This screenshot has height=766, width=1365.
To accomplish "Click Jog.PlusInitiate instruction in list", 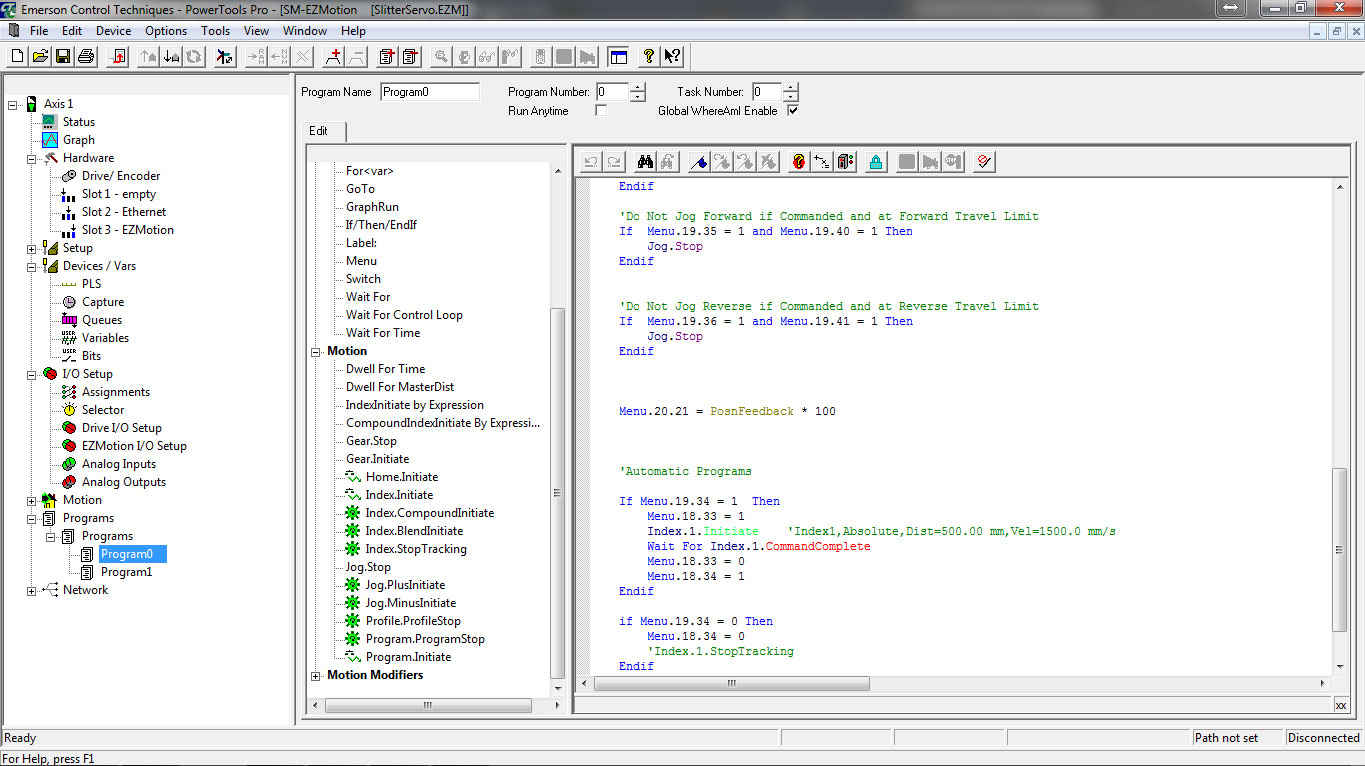I will click(405, 585).
